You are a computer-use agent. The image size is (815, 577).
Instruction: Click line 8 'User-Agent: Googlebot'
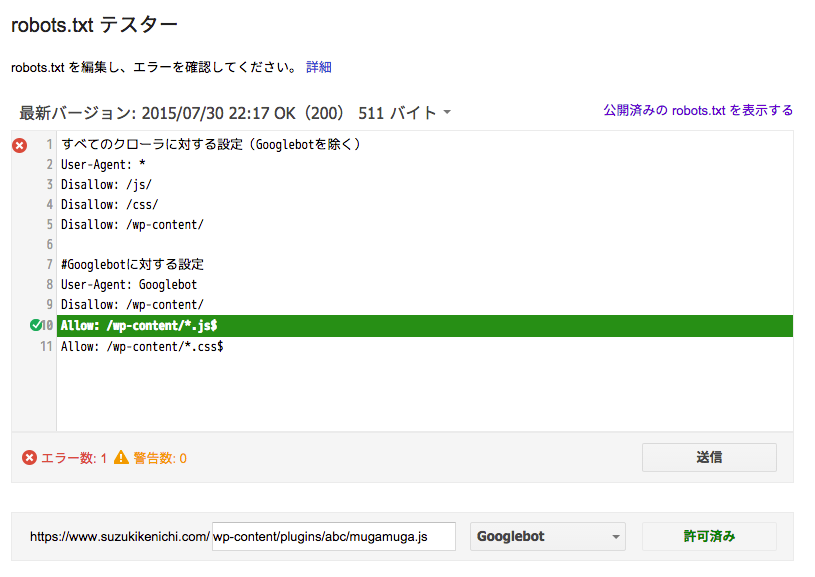[129, 285]
